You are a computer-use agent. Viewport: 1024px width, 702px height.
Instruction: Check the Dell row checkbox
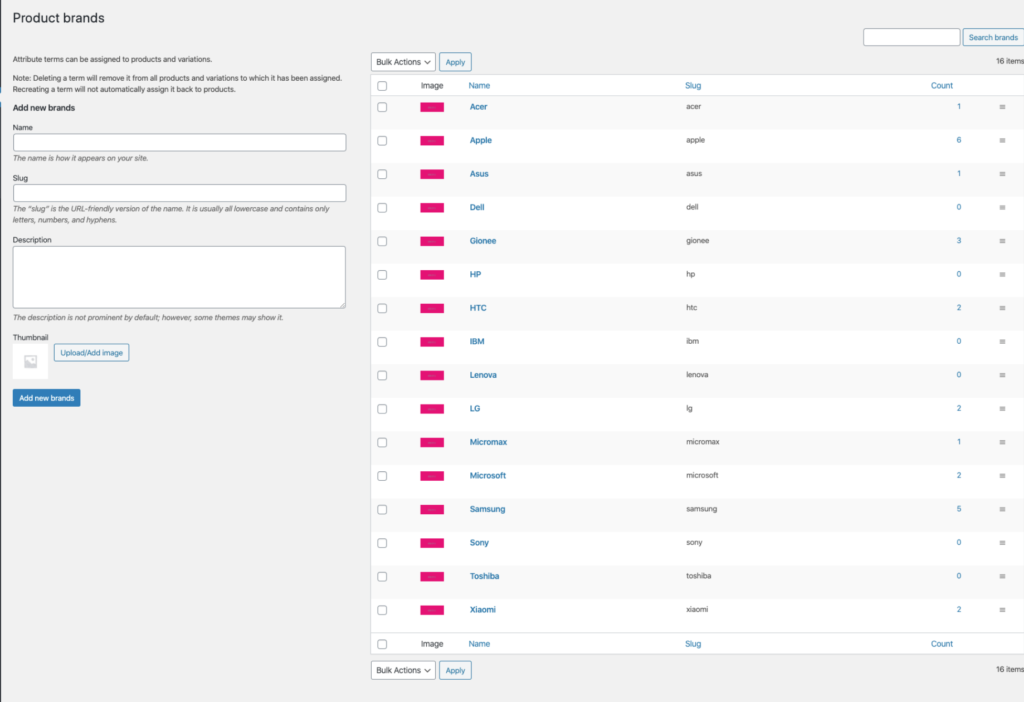(x=382, y=208)
